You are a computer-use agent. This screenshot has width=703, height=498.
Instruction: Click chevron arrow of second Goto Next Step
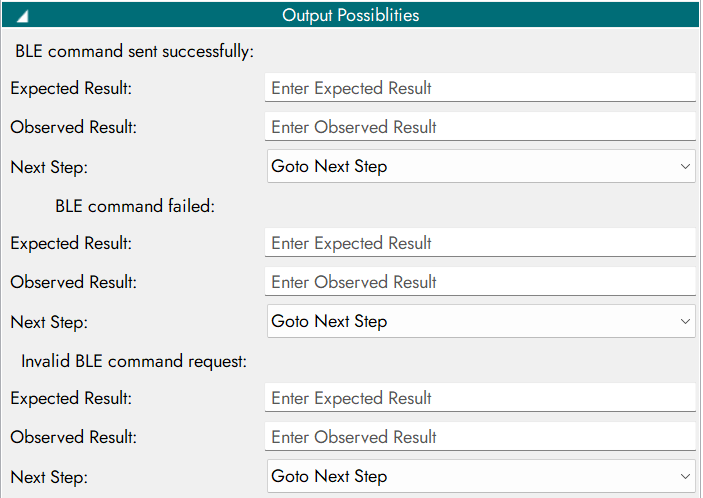[685, 321]
